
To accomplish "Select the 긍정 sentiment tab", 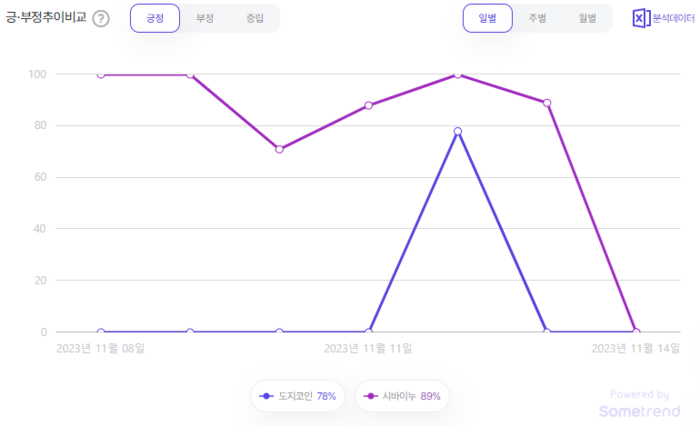I will 154,18.
